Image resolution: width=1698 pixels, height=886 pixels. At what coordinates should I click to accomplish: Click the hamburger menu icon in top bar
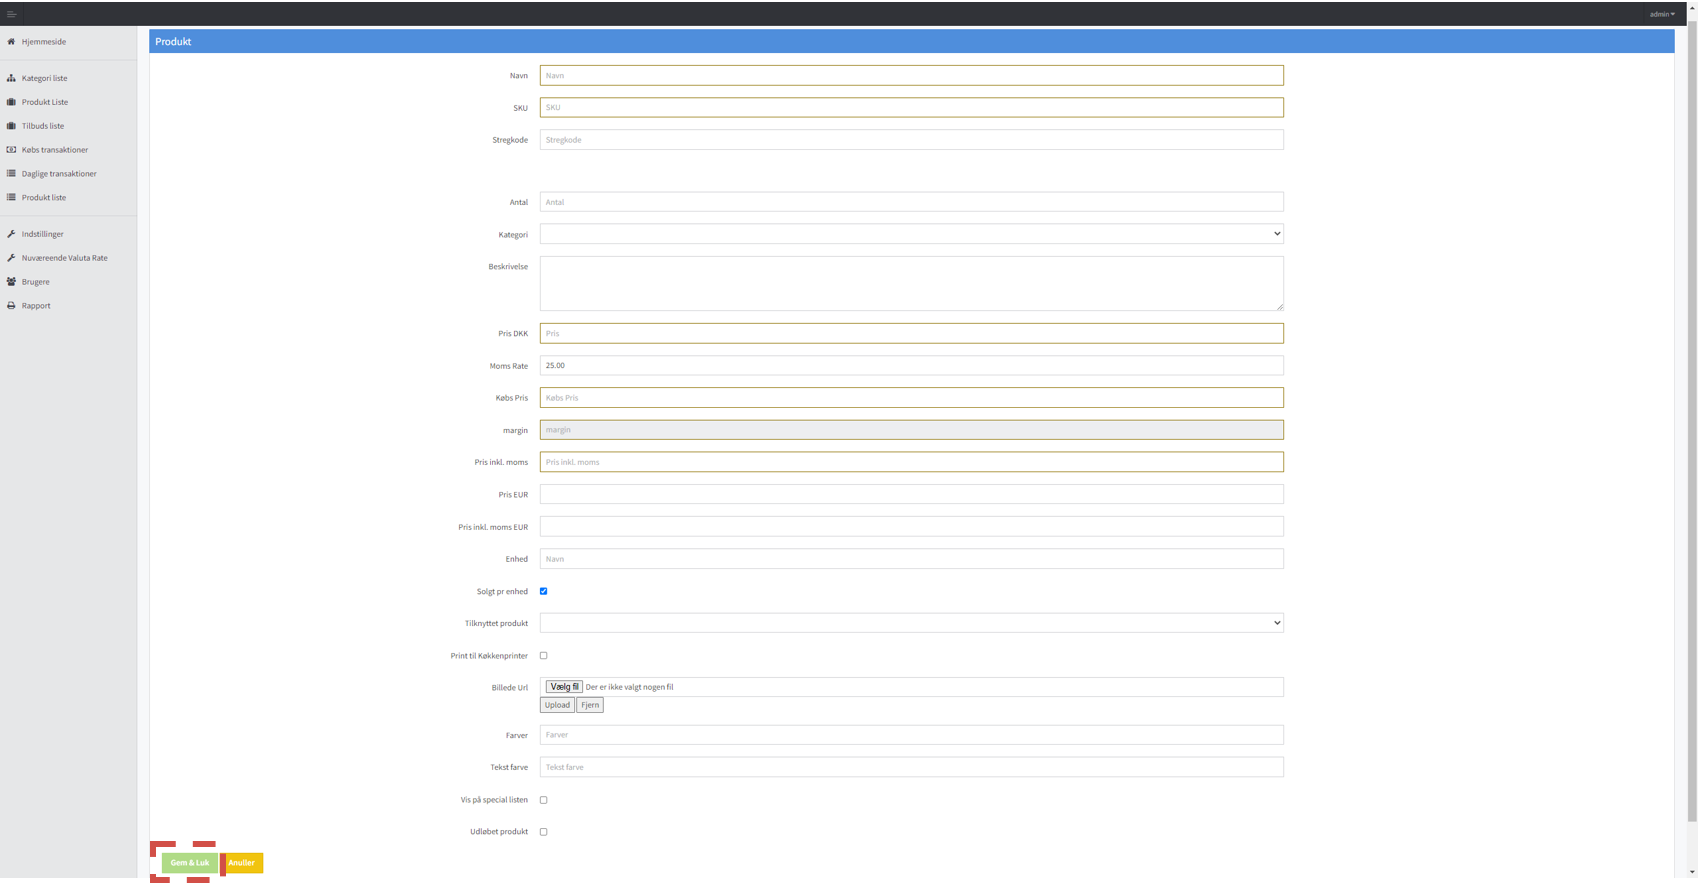[x=11, y=14]
